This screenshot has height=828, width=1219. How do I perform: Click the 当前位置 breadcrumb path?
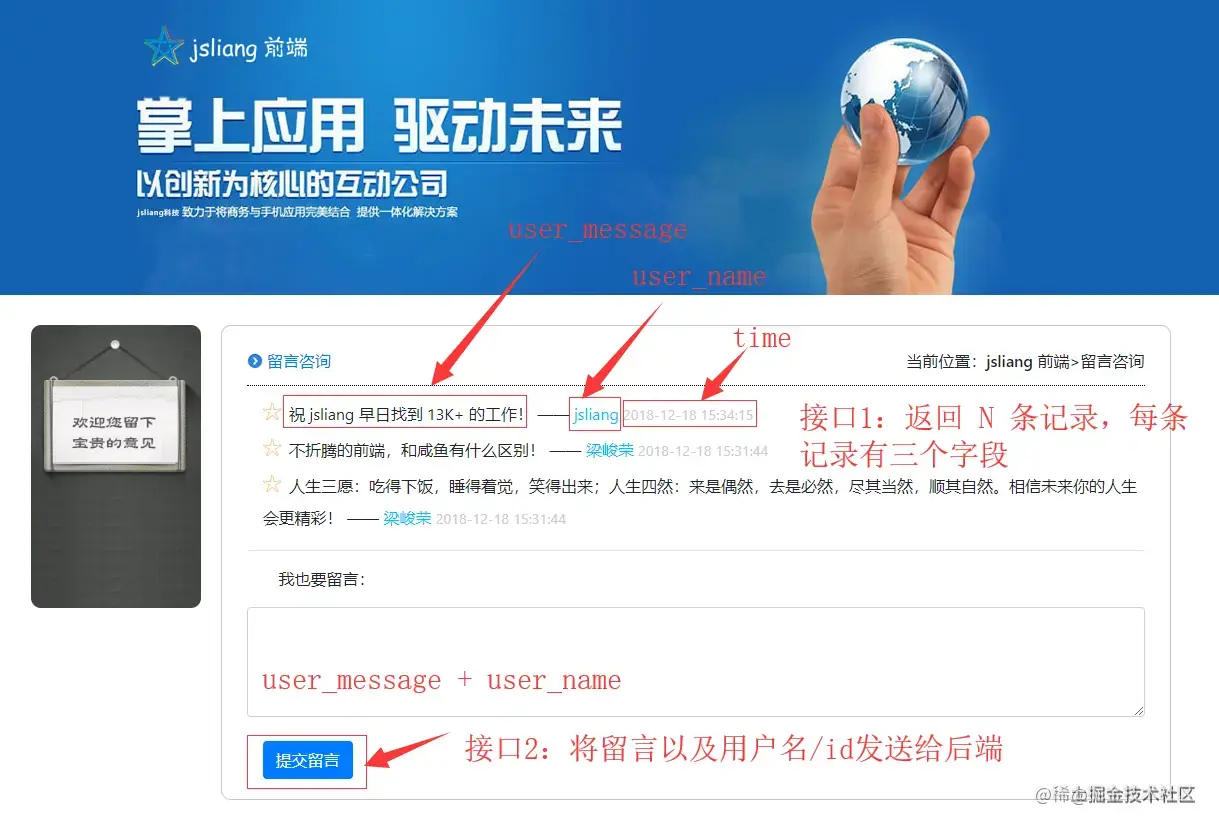pyautogui.click(x=1025, y=362)
